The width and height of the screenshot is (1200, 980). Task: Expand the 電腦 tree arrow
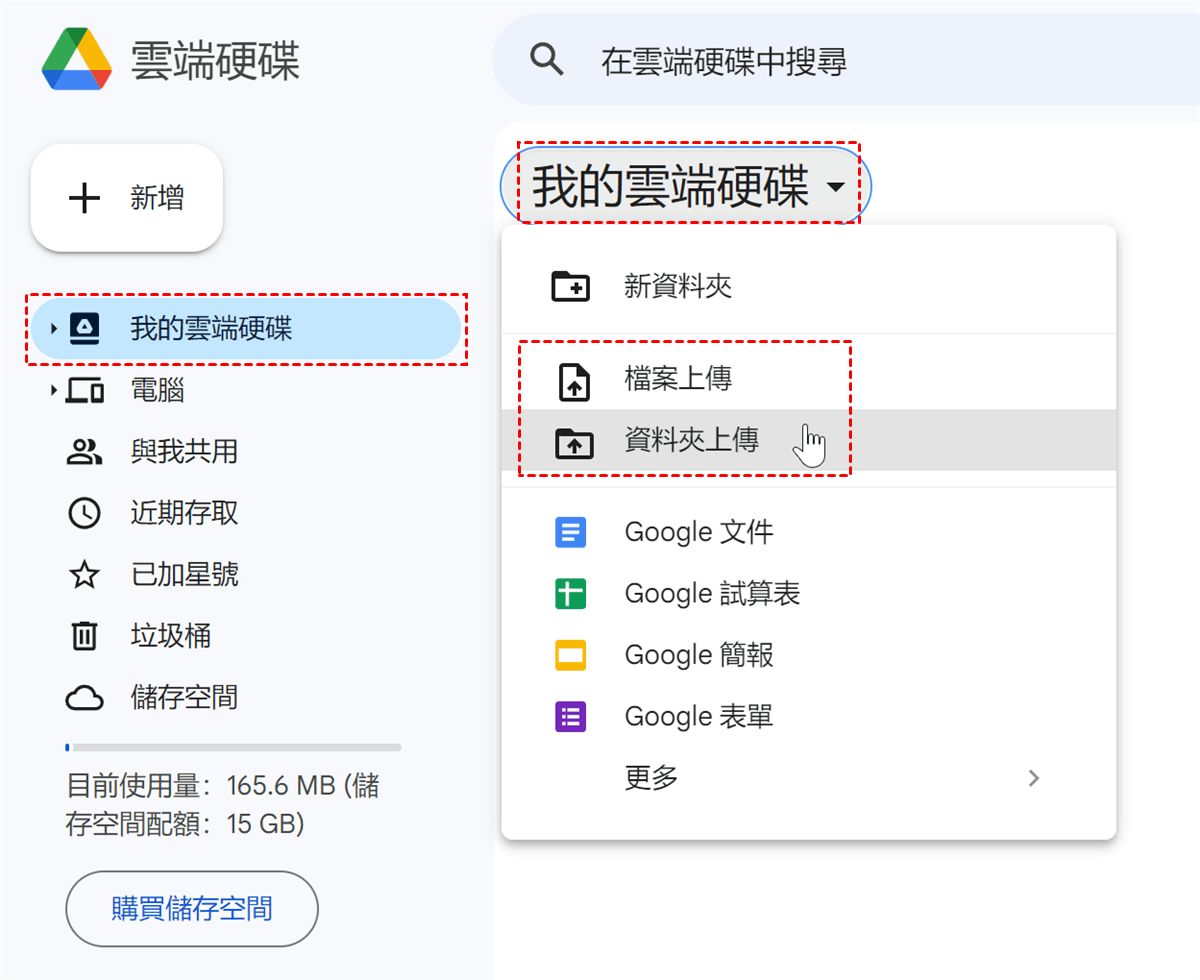pos(52,391)
